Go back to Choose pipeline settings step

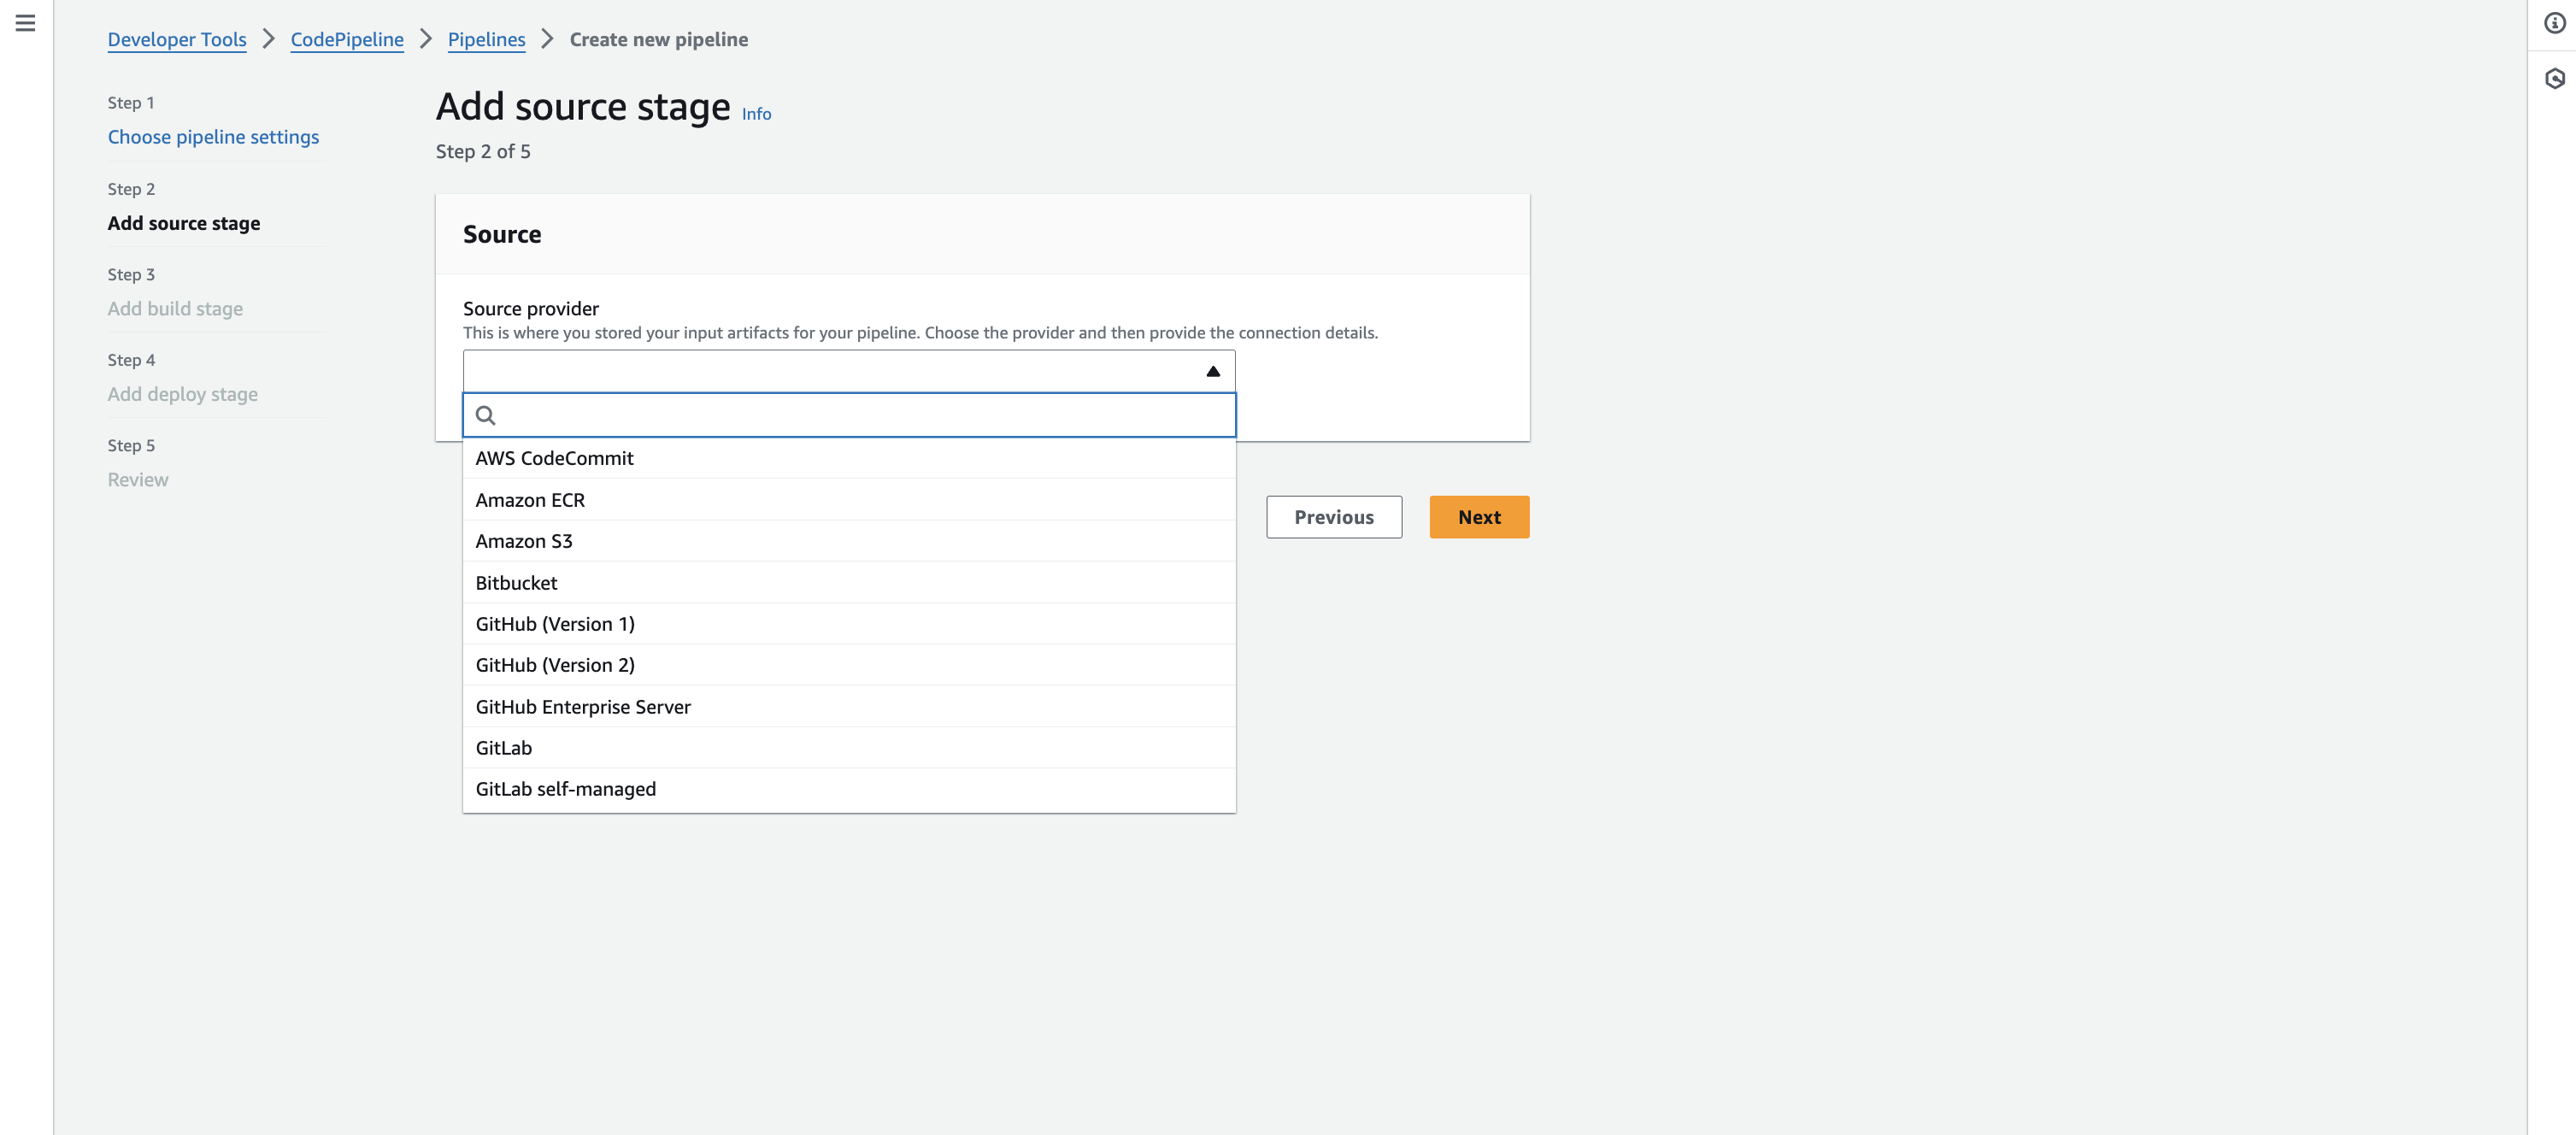(x=213, y=137)
